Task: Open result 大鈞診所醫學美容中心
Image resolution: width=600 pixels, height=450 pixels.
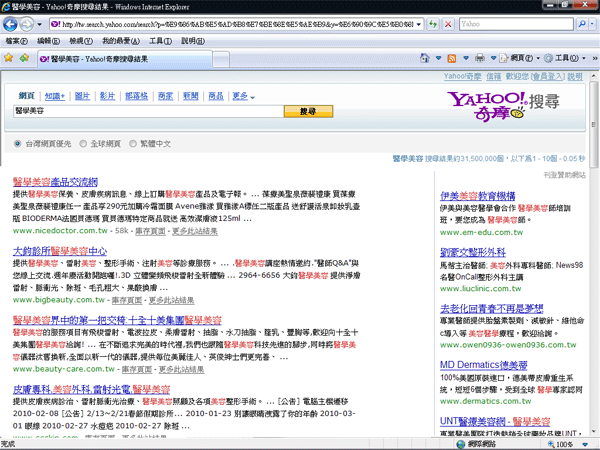Action: pos(60,251)
